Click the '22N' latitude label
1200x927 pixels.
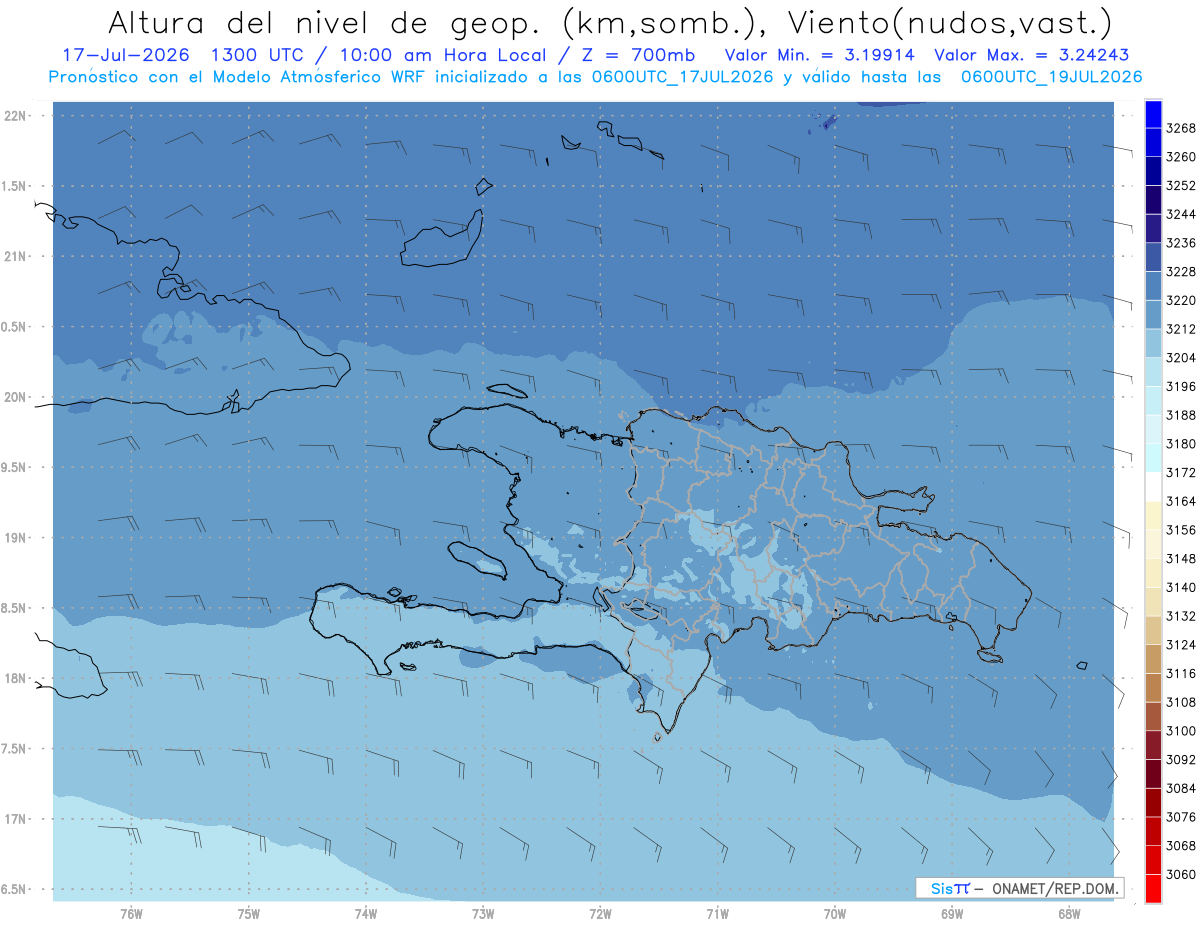(15, 116)
